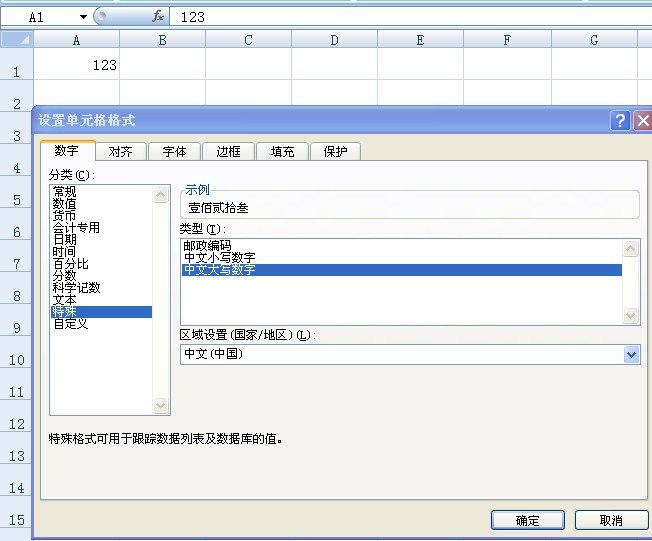Select the 保护 tab
This screenshot has height=541, width=652.
(x=335, y=152)
